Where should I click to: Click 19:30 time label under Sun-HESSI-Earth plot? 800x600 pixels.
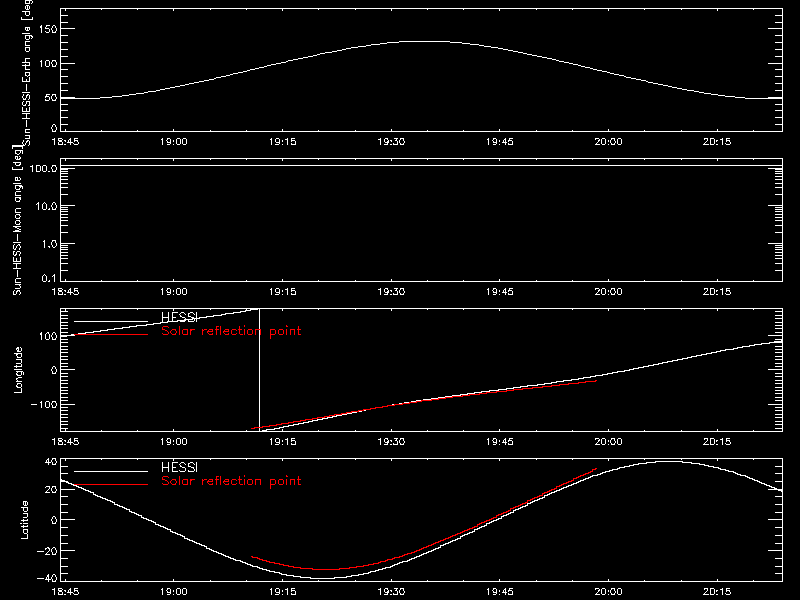(391, 142)
